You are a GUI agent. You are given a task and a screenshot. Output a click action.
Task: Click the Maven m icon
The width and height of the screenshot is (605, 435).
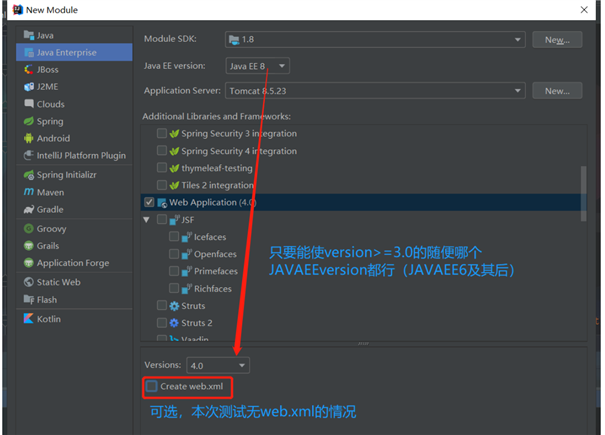tap(29, 192)
